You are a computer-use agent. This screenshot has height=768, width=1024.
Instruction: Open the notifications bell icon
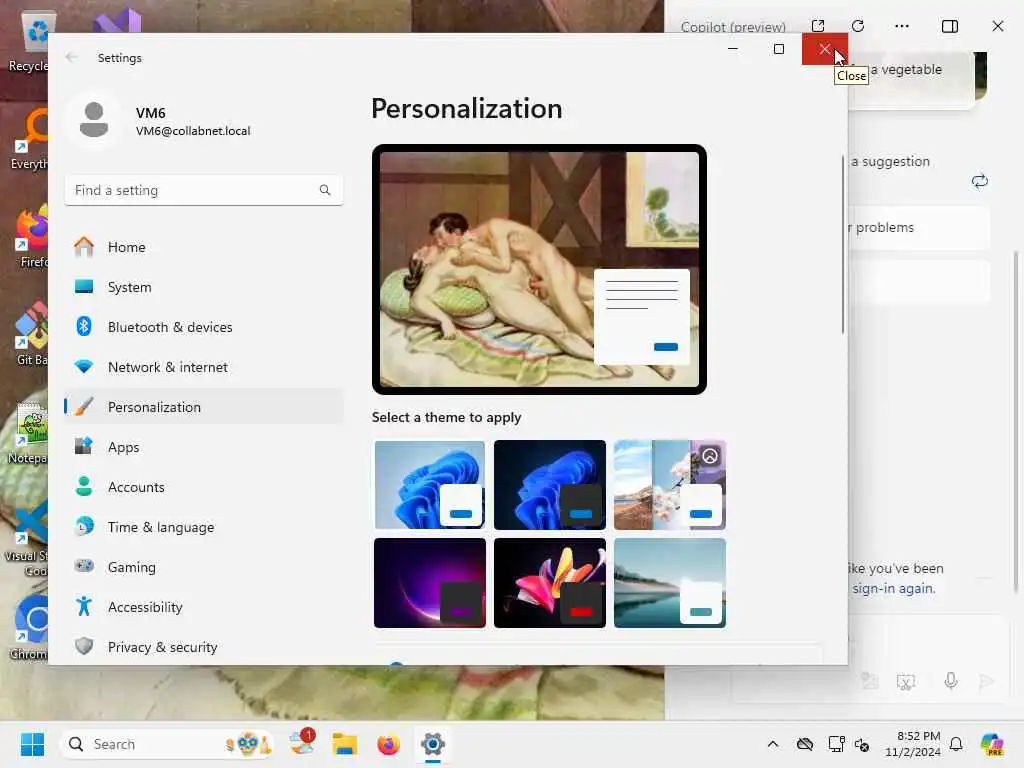[x=956, y=744]
